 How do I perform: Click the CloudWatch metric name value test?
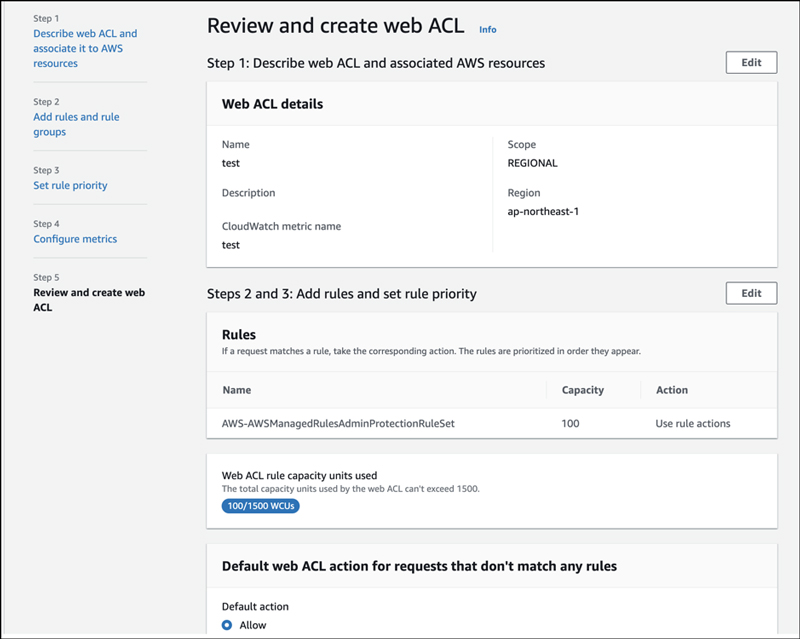point(230,244)
